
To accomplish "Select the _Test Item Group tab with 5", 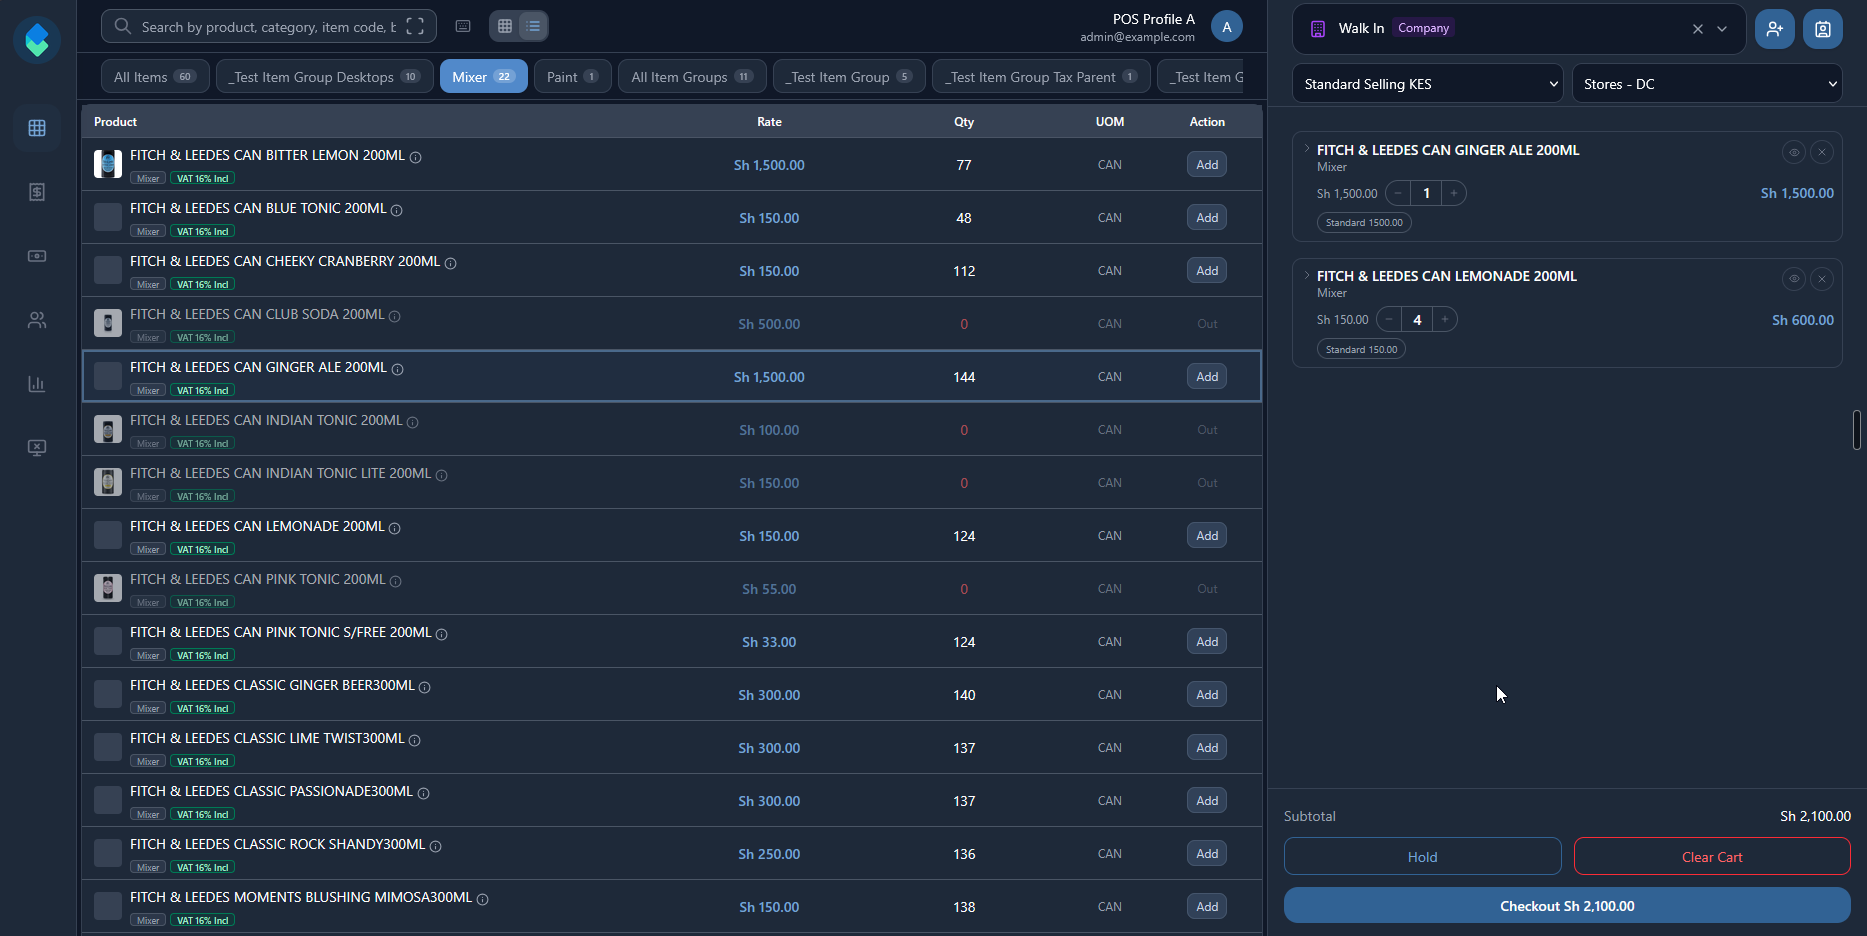I will [849, 77].
